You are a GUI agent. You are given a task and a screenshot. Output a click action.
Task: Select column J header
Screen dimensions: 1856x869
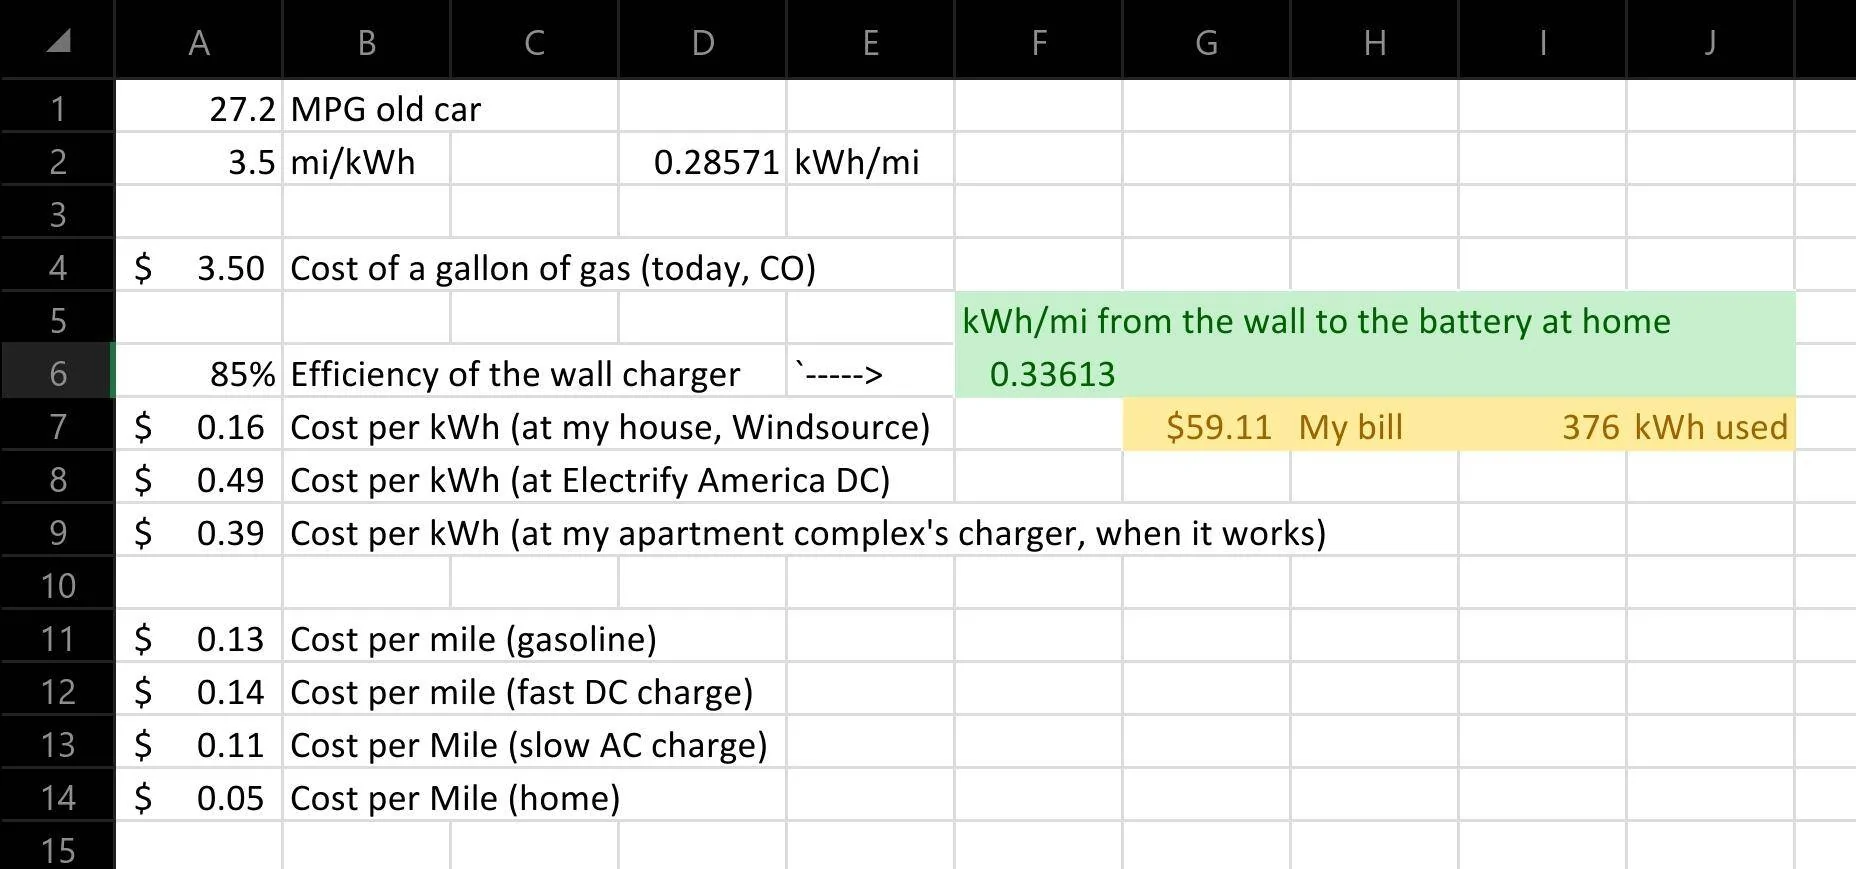point(1711,41)
